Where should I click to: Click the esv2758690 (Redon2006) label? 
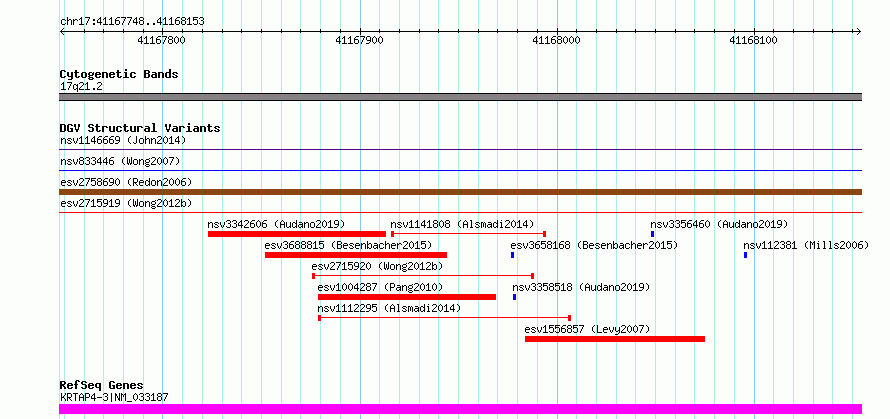click(126, 182)
